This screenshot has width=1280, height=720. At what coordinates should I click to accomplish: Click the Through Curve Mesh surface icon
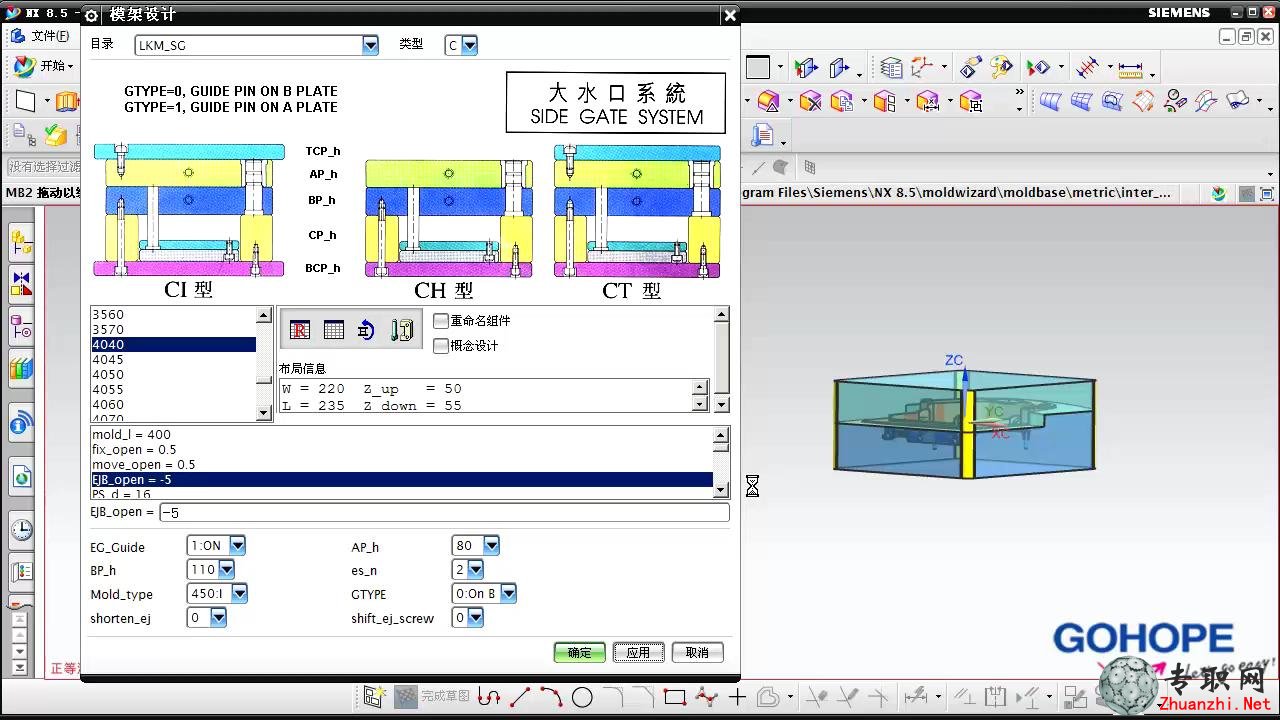pyautogui.click(x=1081, y=101)
